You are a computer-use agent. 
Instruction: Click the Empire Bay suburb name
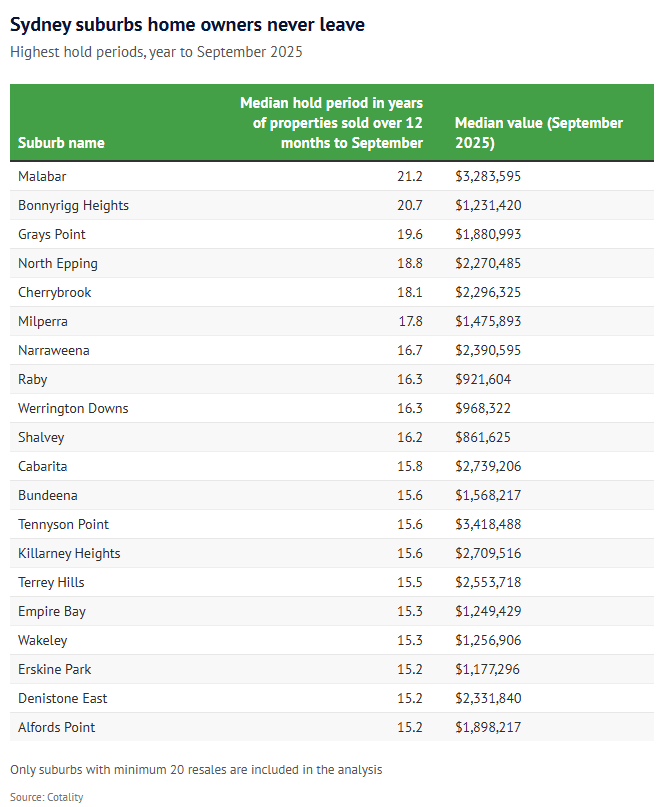[50, 611]
